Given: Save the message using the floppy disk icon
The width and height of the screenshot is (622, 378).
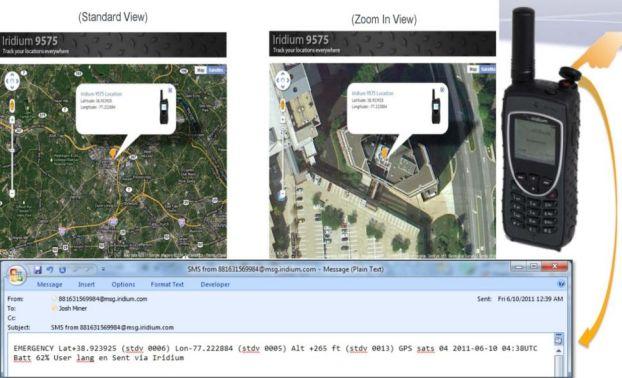Looking at the screenshot, I should pyautogui.click(x=38, y=270).
